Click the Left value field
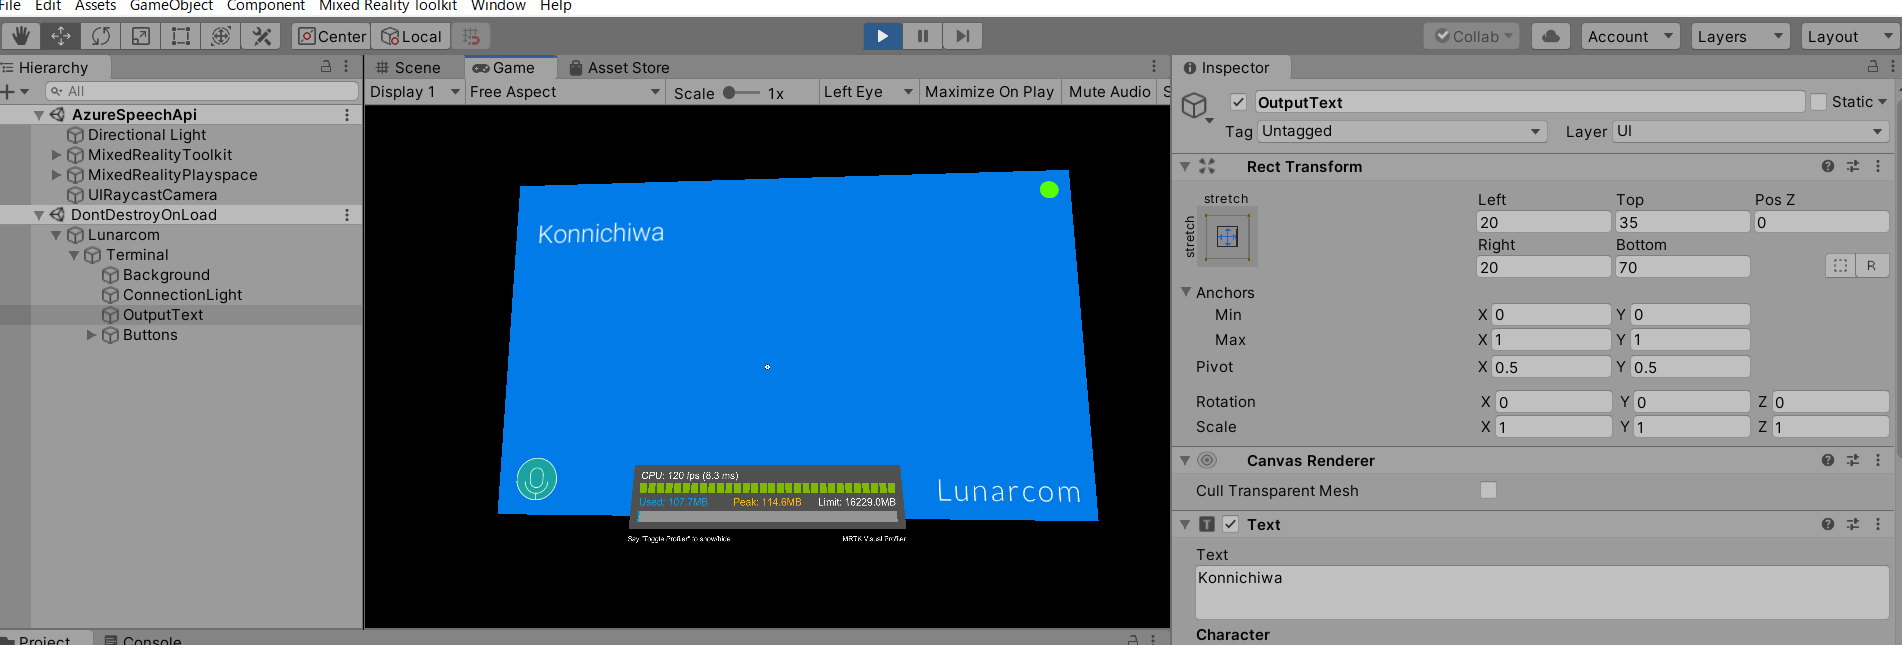Screen dimensions: 1902x645 point(1544,222)
